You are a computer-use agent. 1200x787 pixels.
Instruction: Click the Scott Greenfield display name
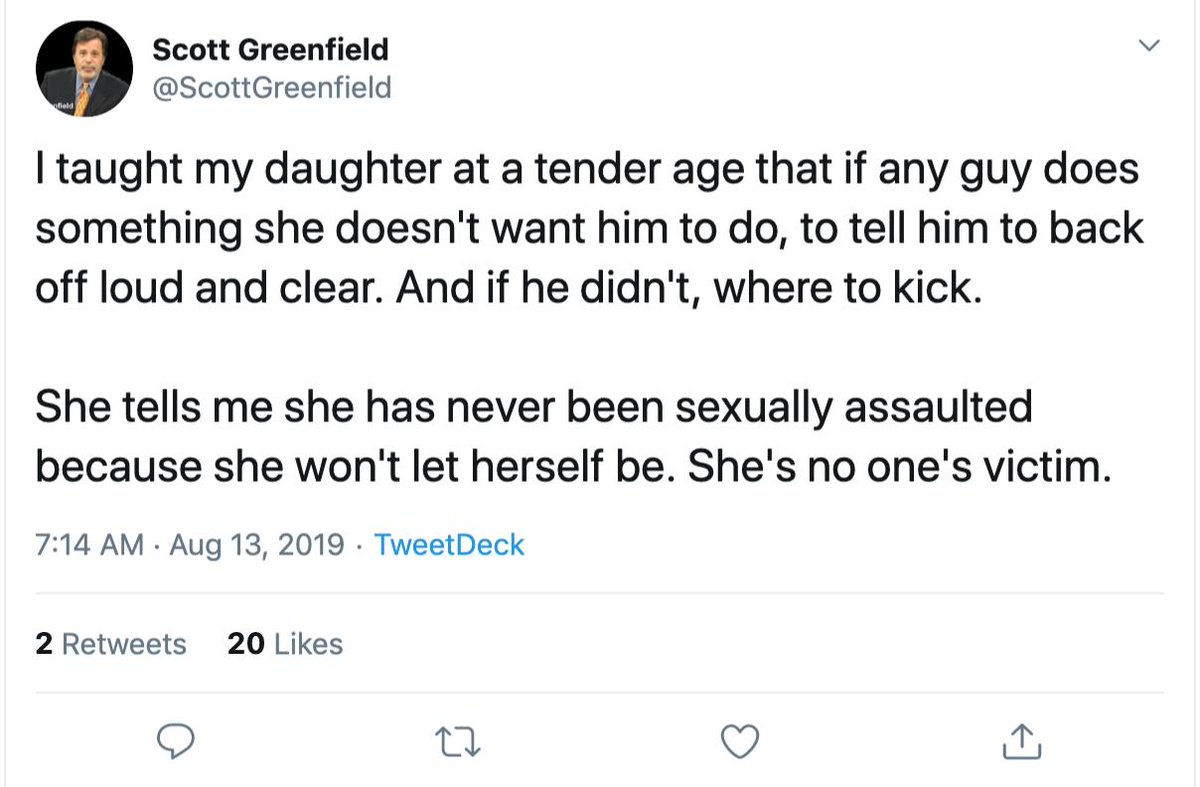pyautogui.click(x=270, y=48)
